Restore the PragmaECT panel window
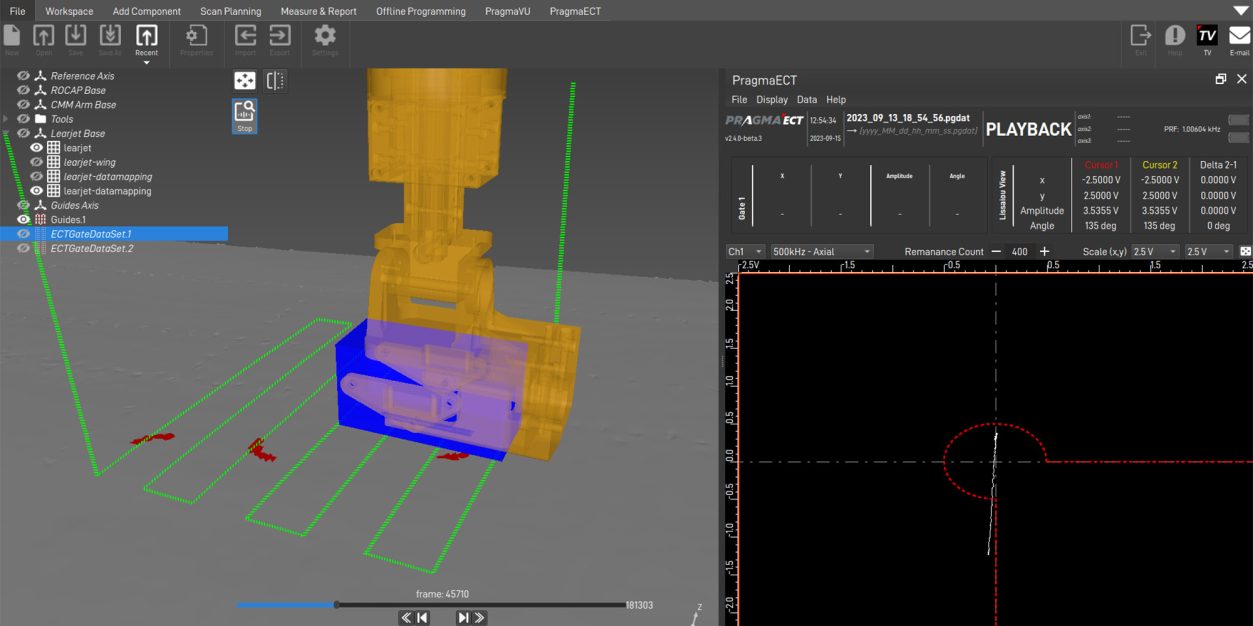Screen dimensions: 1253x626 click(1220, 79)
